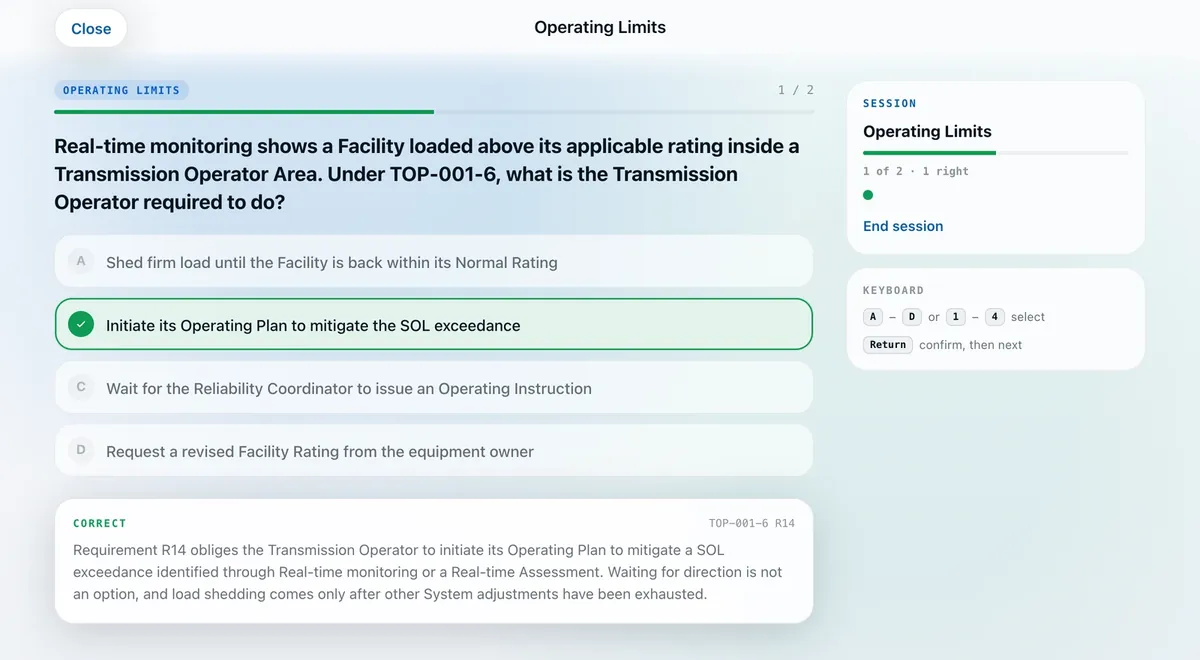1200x660 pixels.
Task: Click the Operating Limits page title
Action: pos(600,27)
